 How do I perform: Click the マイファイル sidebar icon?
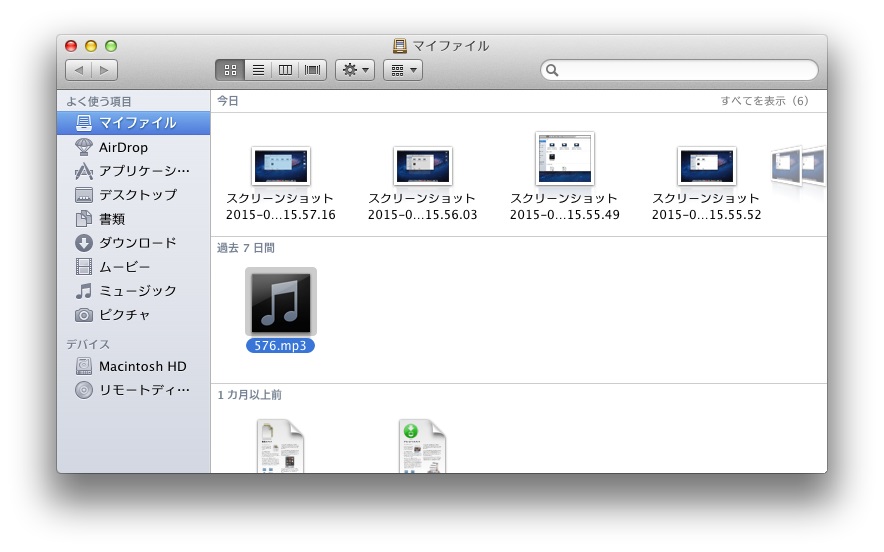(84, 123)
